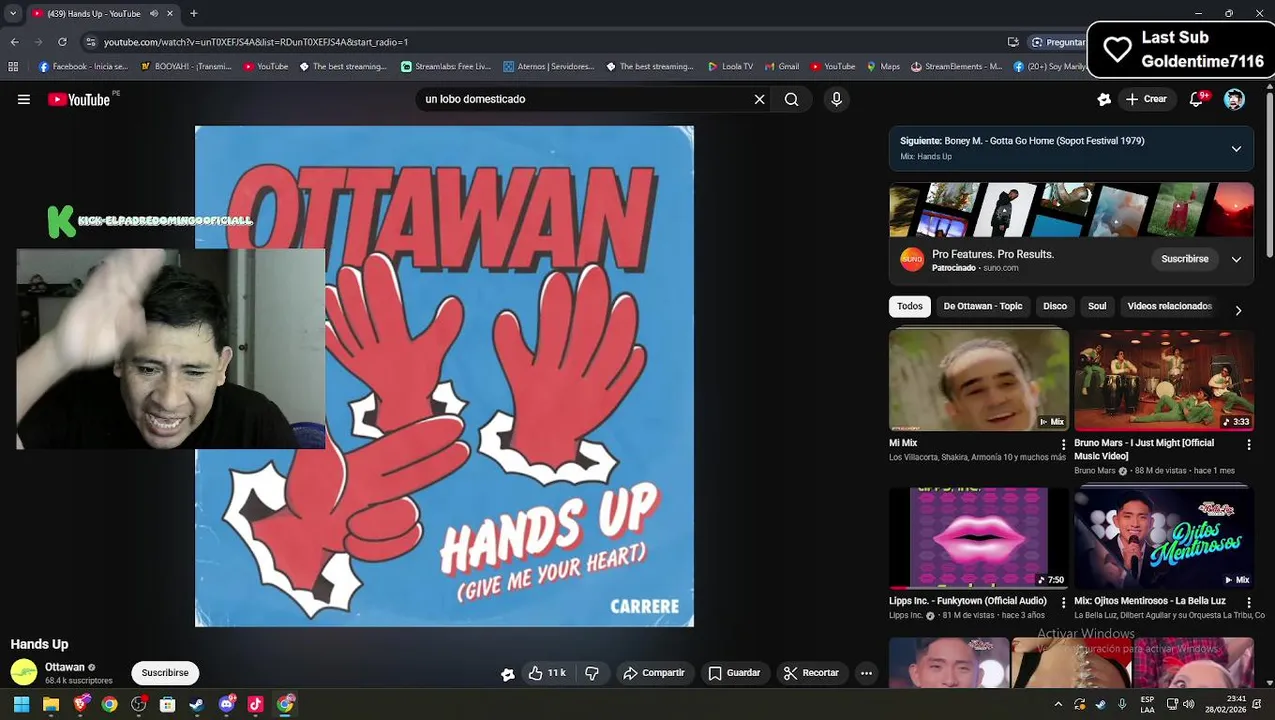The width and height of the screenshot is (1275, 720).
Task: Expand the Mix: Hands Up playlist panel
Action: tap(1236, 148)
